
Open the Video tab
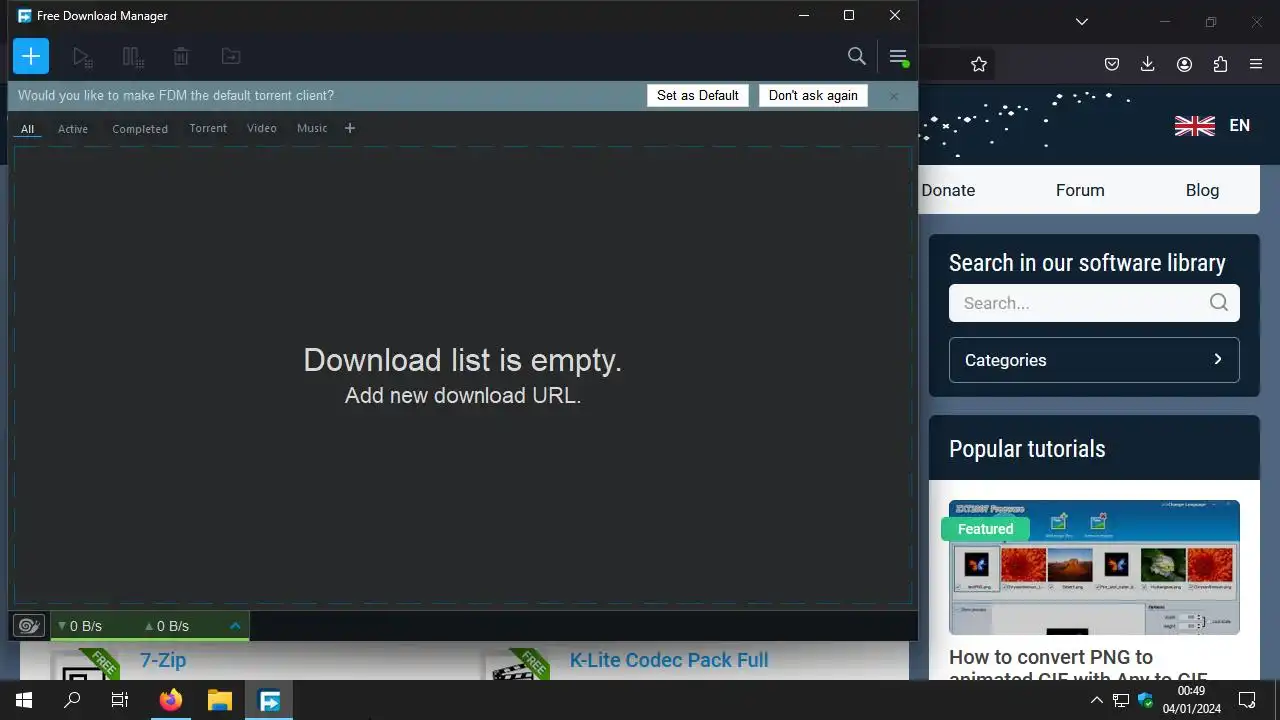click(x=262, y=128)
